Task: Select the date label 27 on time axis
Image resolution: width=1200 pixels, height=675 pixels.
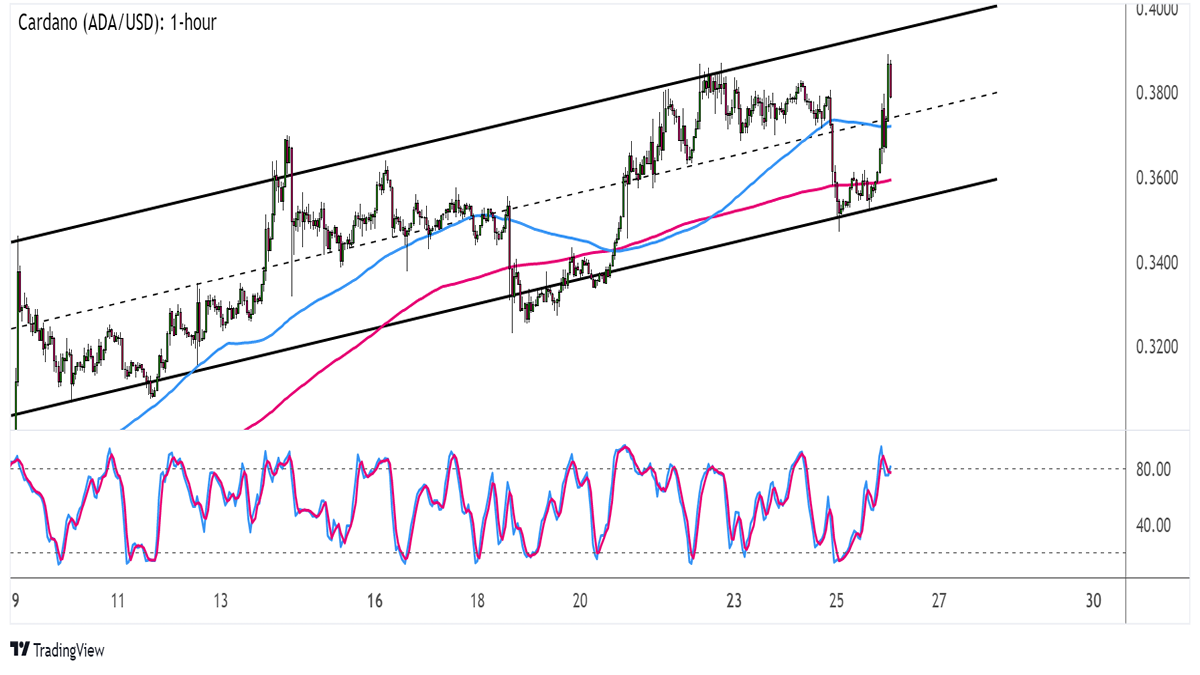Action: 939,601
